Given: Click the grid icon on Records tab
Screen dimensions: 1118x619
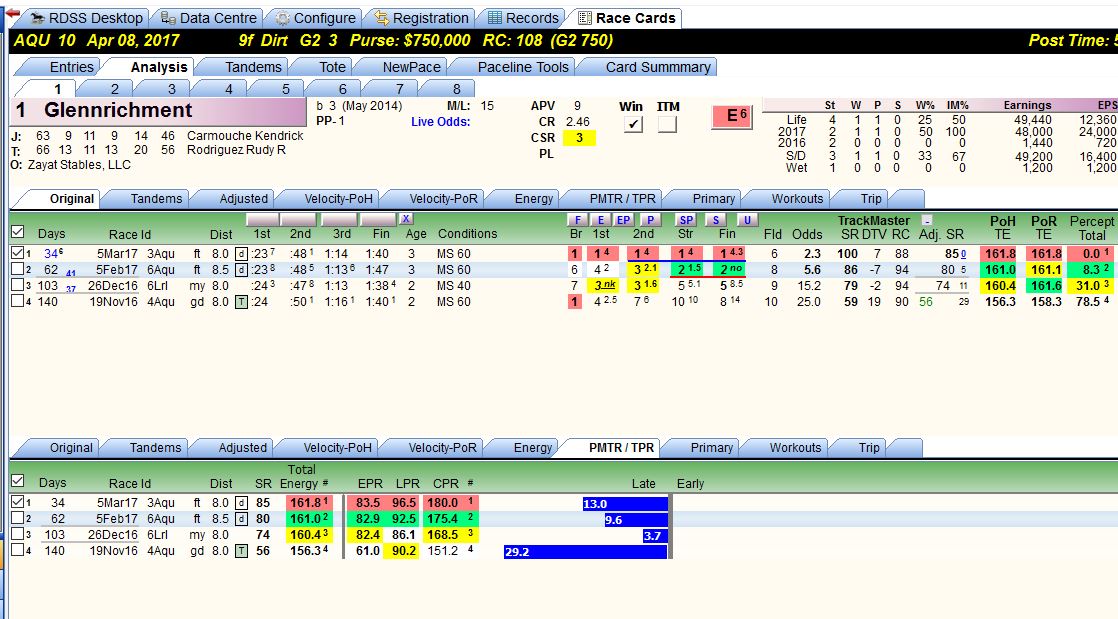Looking at the screenshot, I should click(x=495, y=18).
